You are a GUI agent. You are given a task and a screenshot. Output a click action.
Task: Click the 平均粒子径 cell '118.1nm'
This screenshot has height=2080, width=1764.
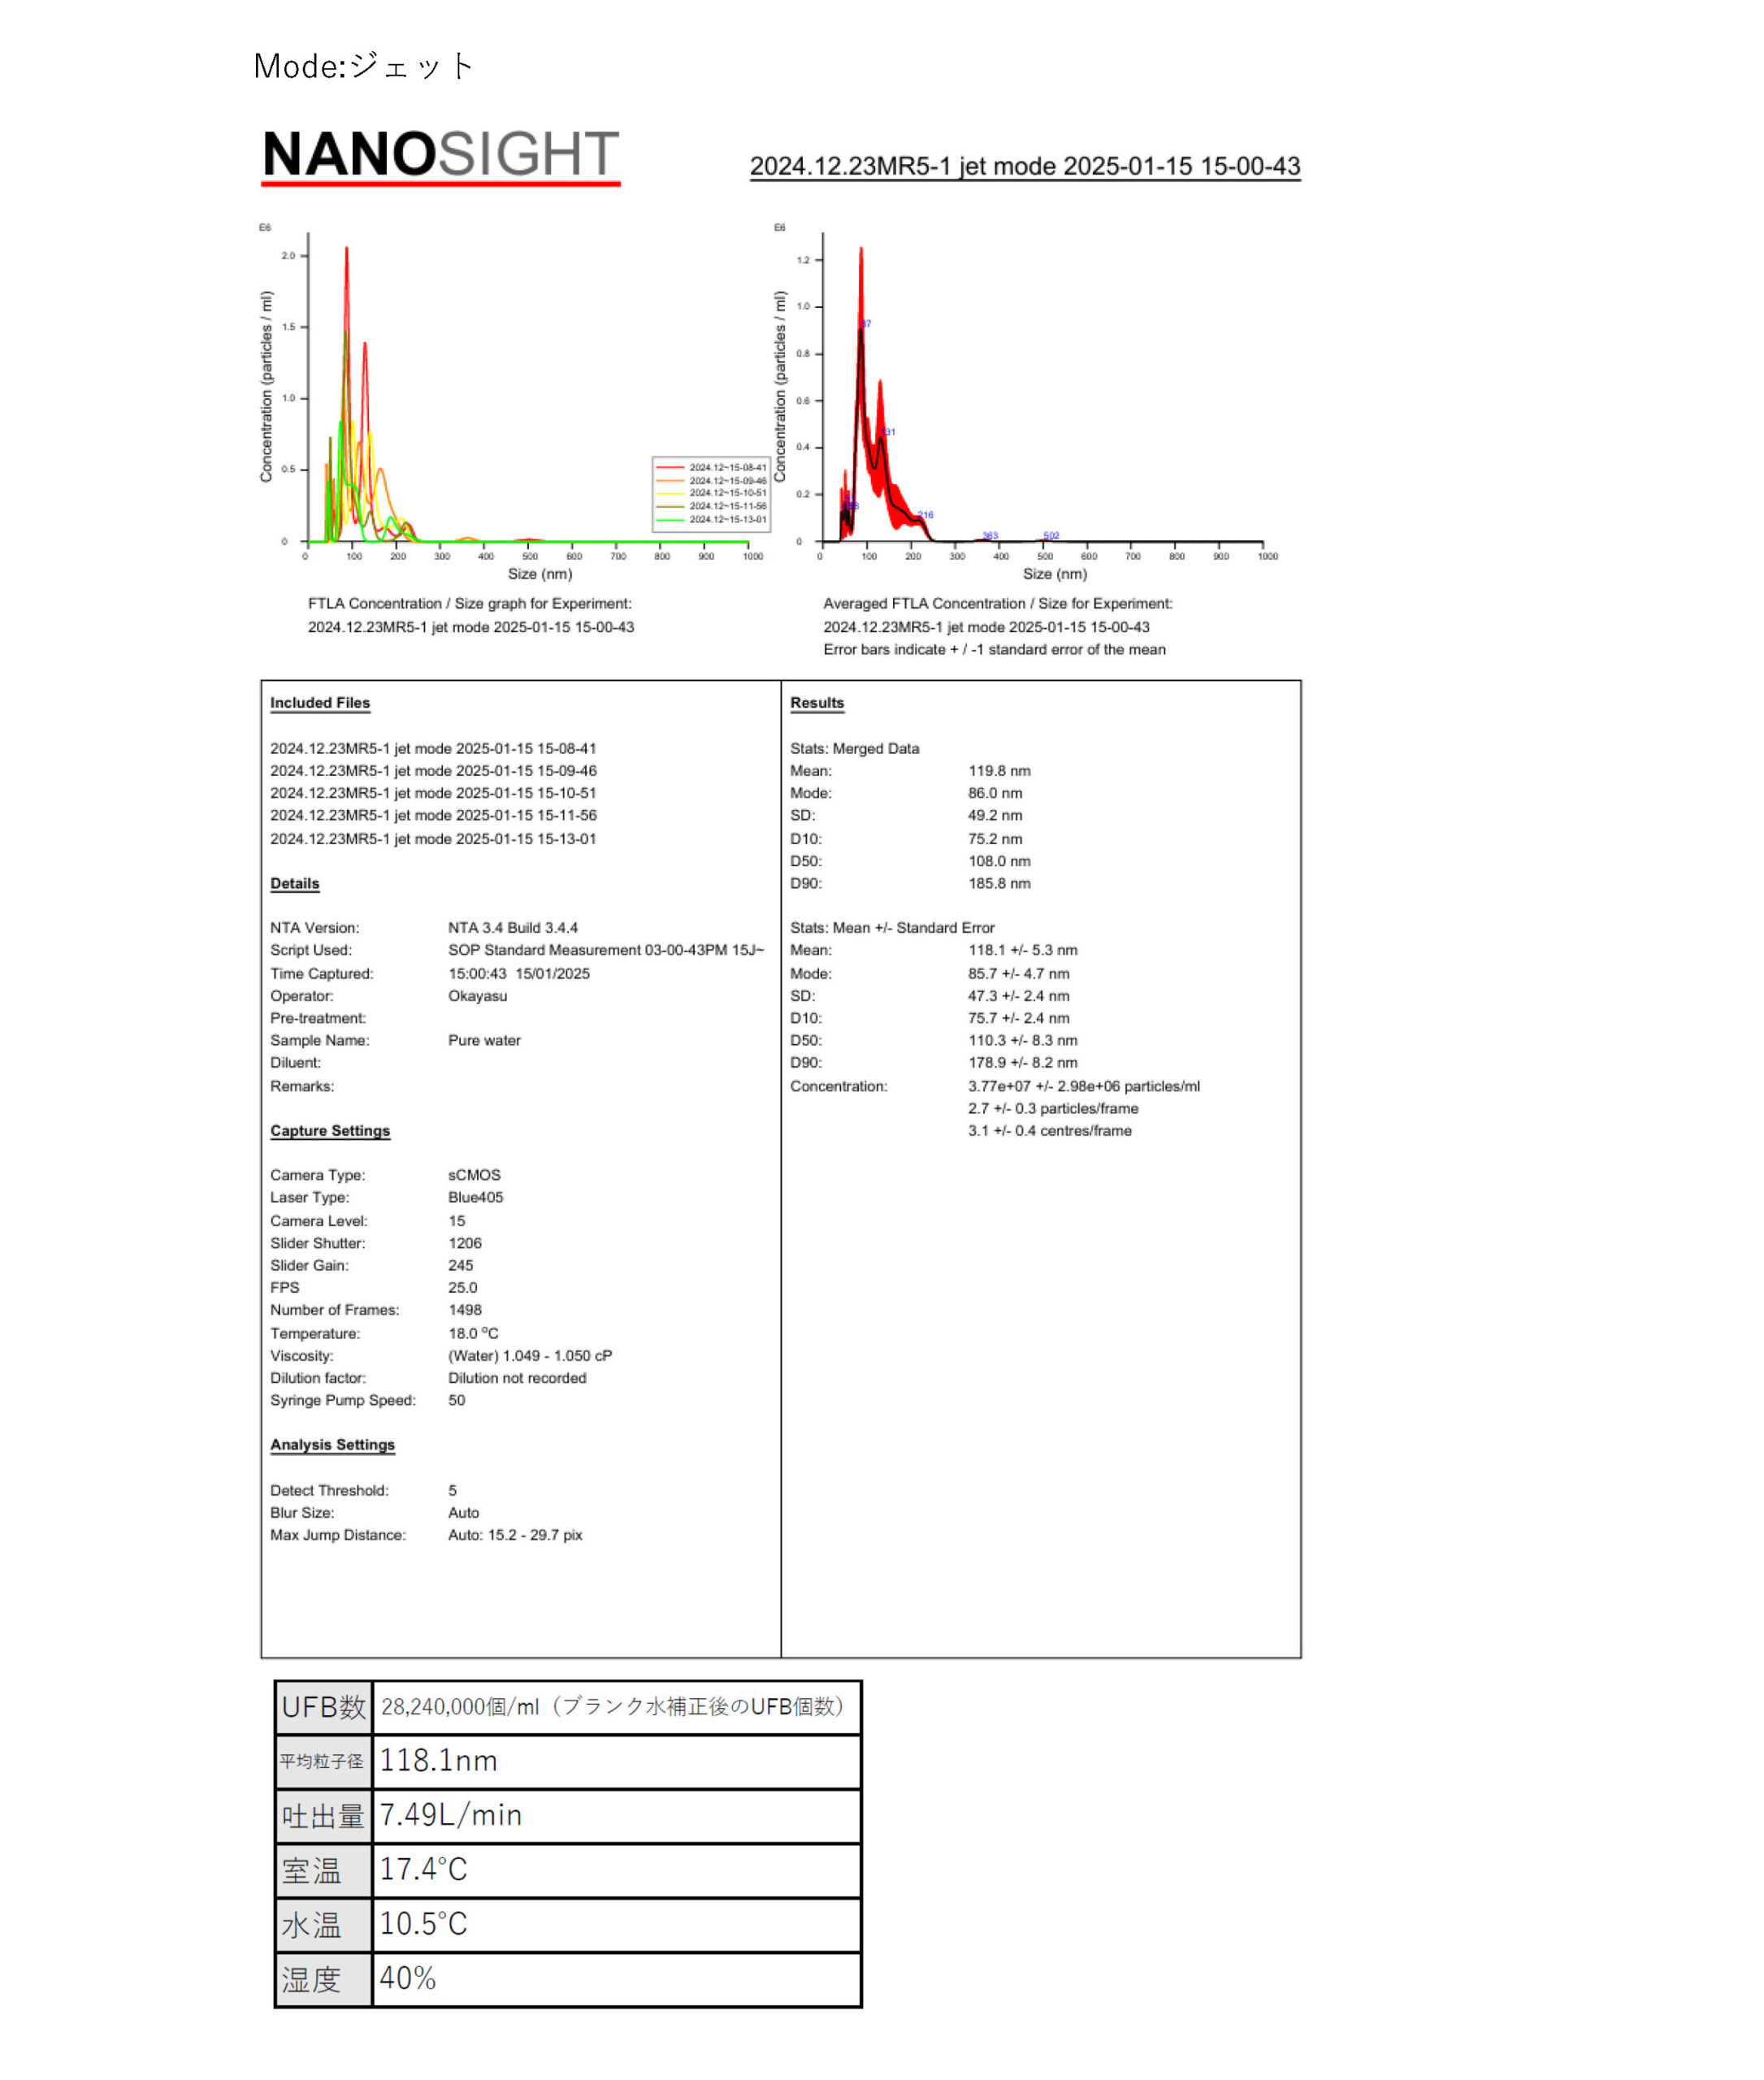point(616,1761)
